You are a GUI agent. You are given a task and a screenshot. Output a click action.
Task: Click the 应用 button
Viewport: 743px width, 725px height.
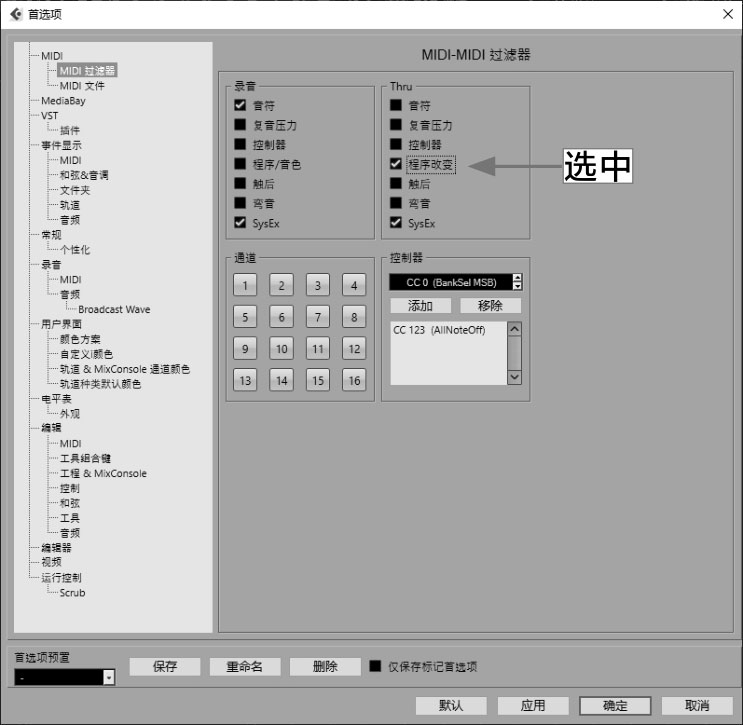coord(533,705)
